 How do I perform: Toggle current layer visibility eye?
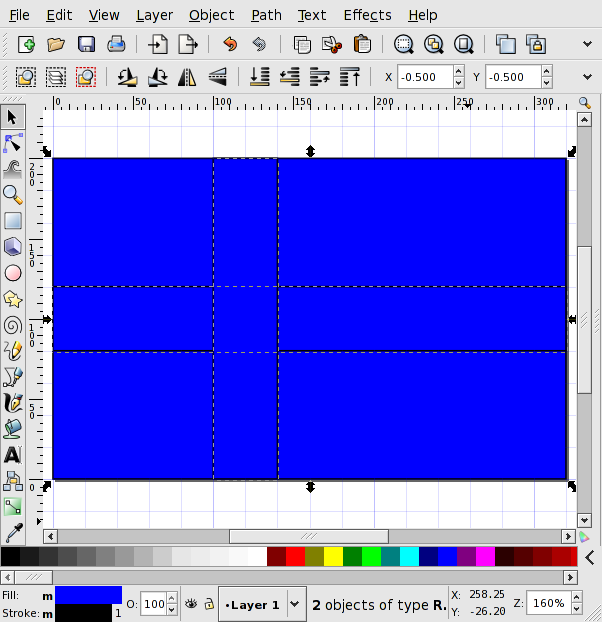click(190, 604)
